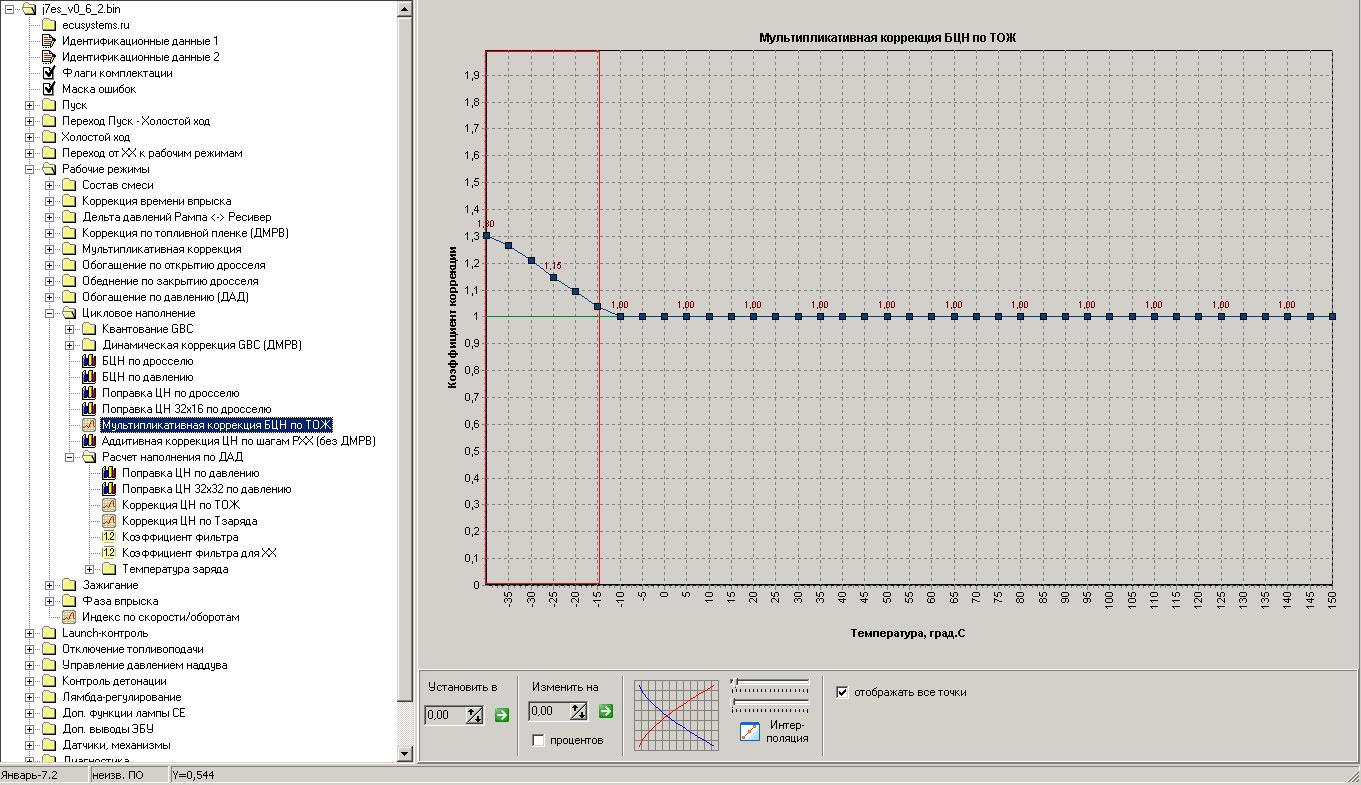Expand the Пуск folder
Viewport: 1361px width, 785px height.
coord(29,105)
